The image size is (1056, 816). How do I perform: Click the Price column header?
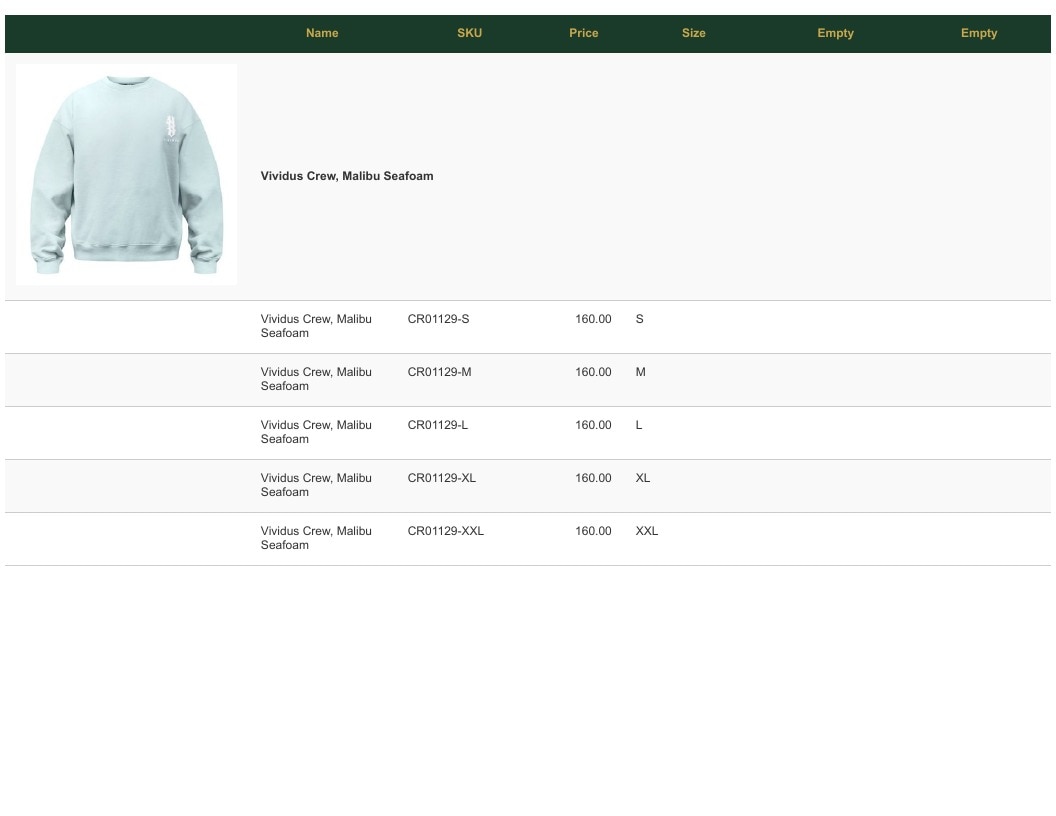click(x=583, y=33)
